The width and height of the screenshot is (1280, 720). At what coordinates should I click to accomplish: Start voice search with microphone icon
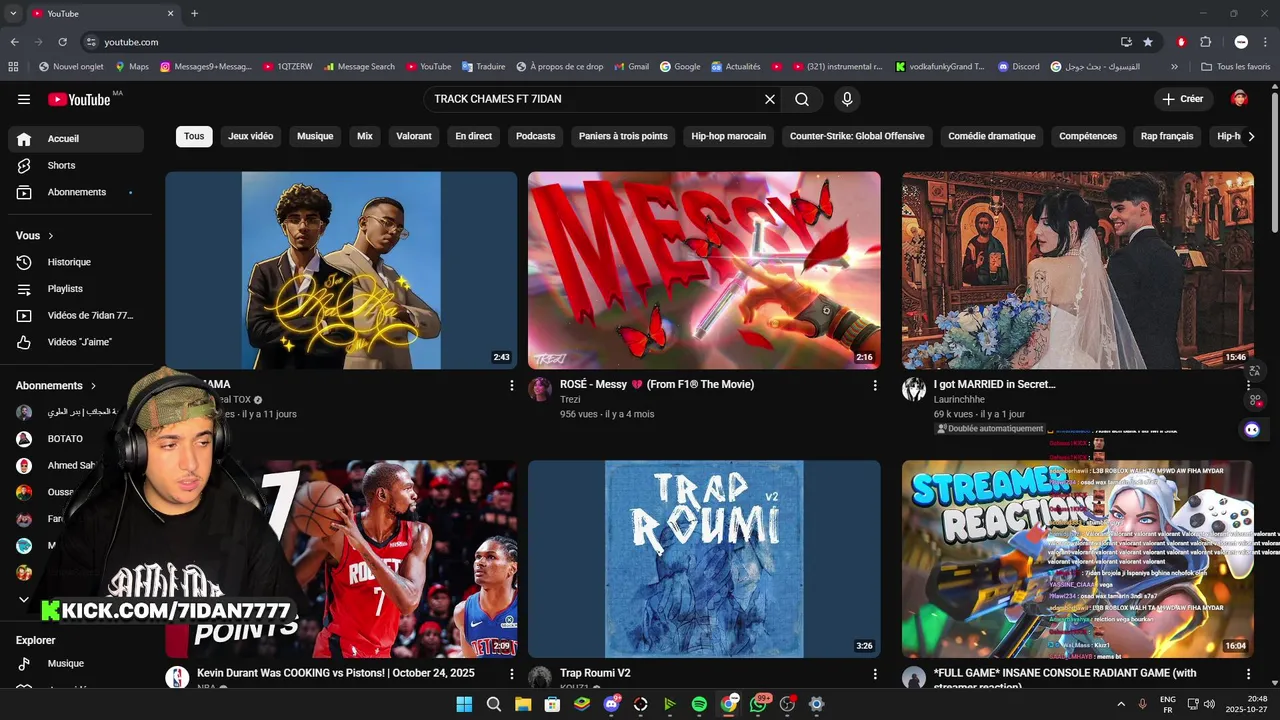[847, 99]
